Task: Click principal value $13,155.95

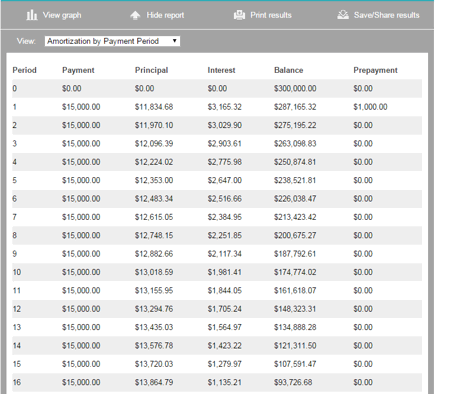Action: pos(154,290)
